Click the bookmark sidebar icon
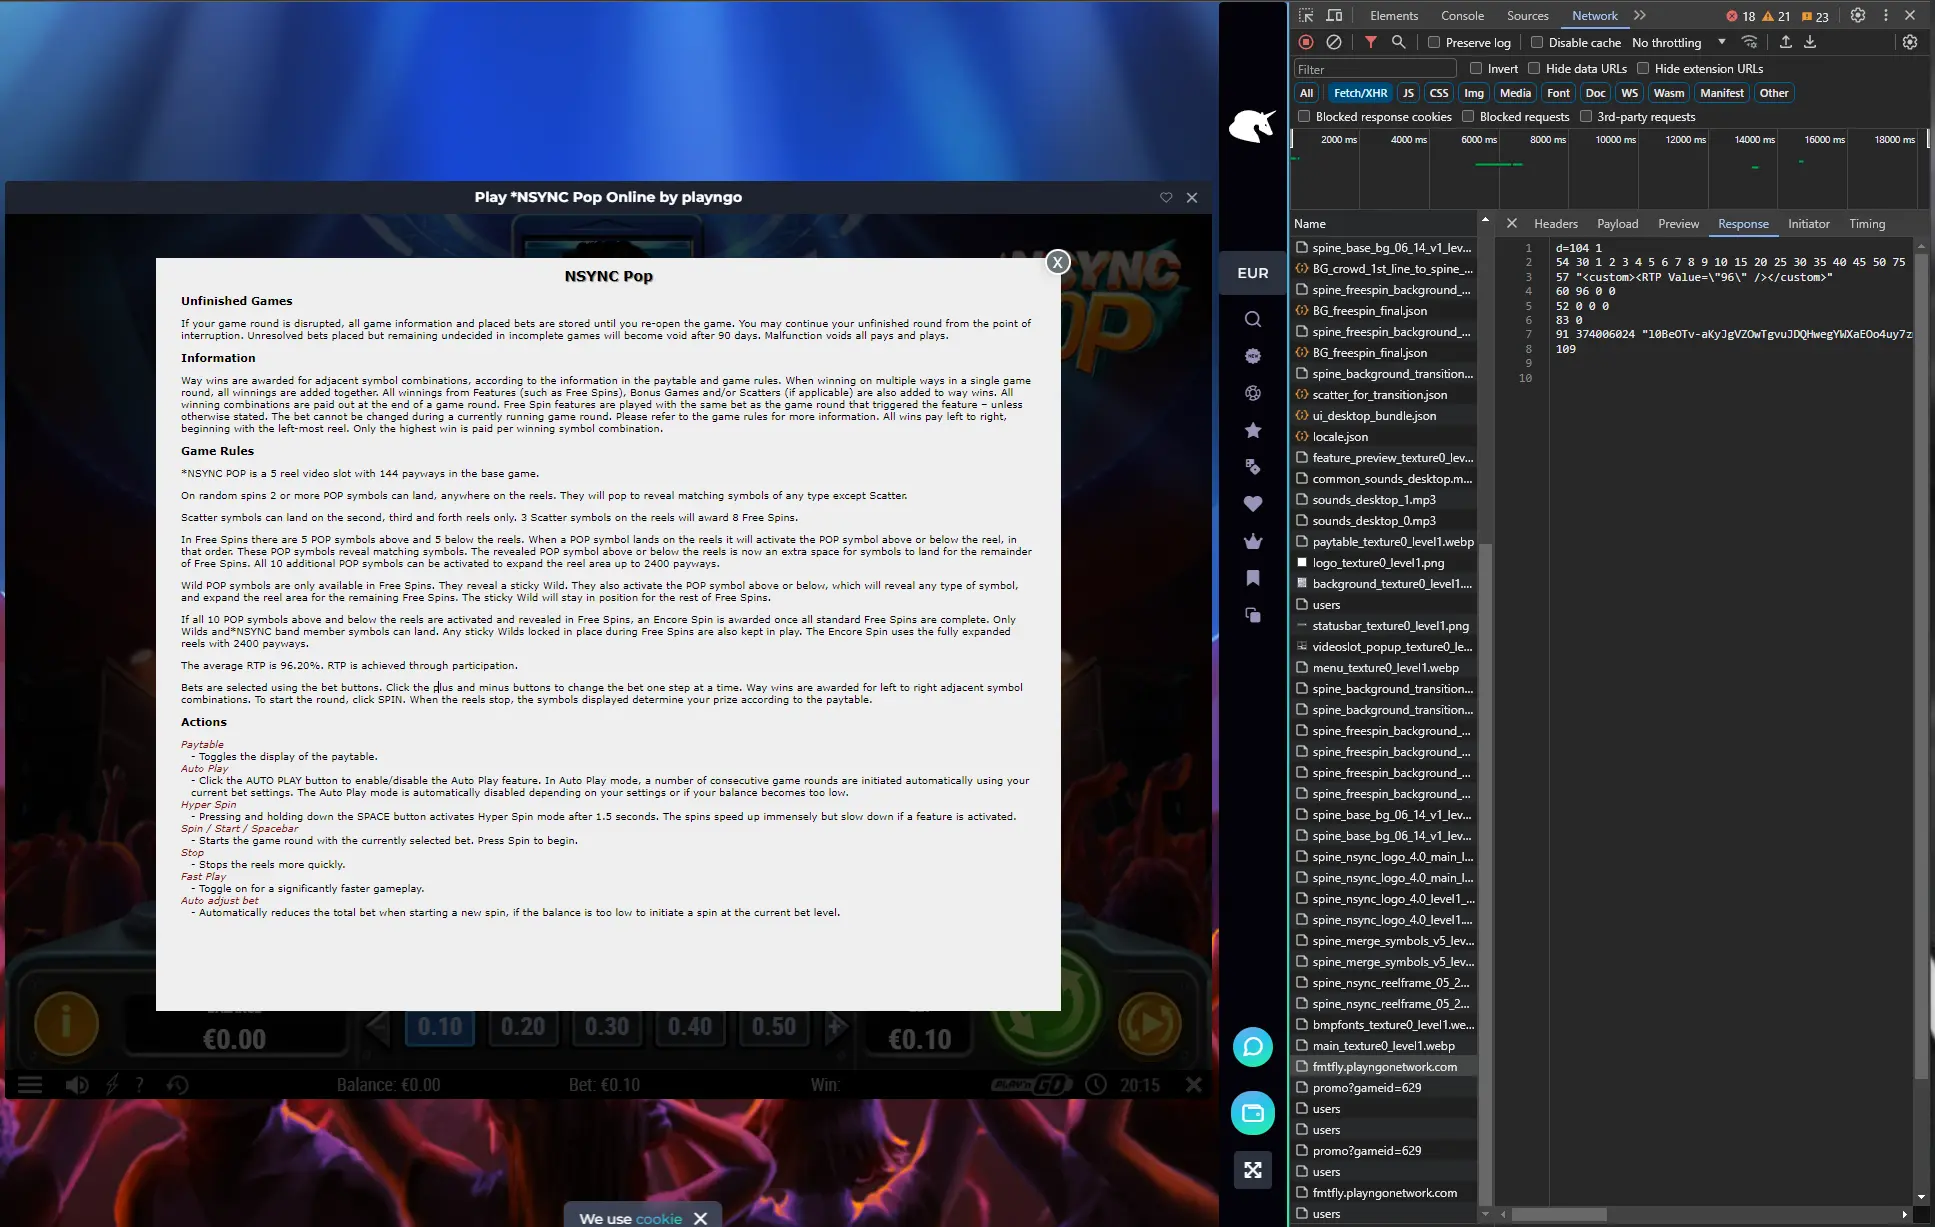This screenshot has width=1935, height=1227. [1253, 578]
